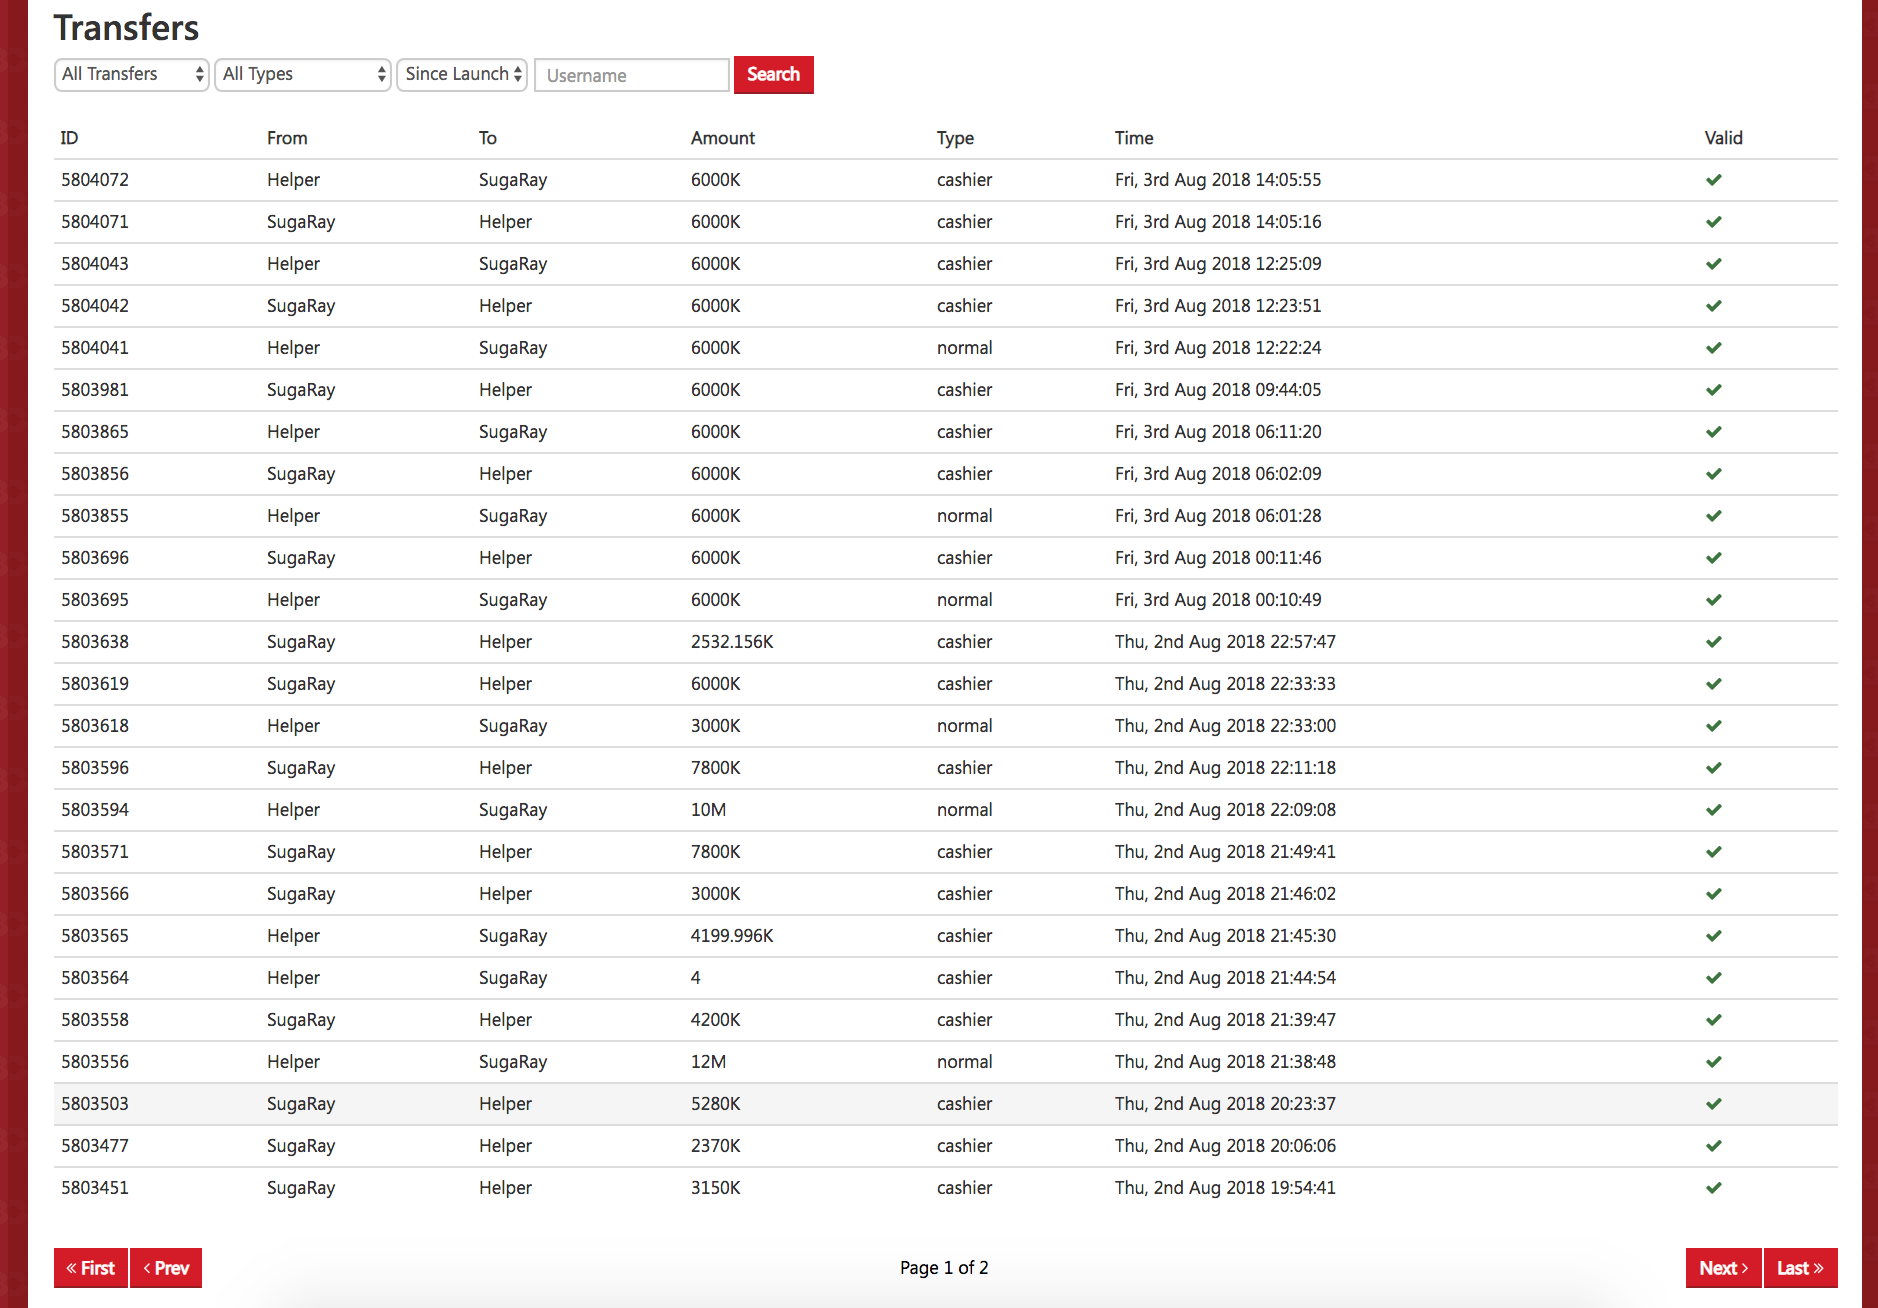The width and height of the screenshot is (1878, 1308).
Task: Click the valid checkmark for transfer 5804042
Action: (x=1714, y=306)
